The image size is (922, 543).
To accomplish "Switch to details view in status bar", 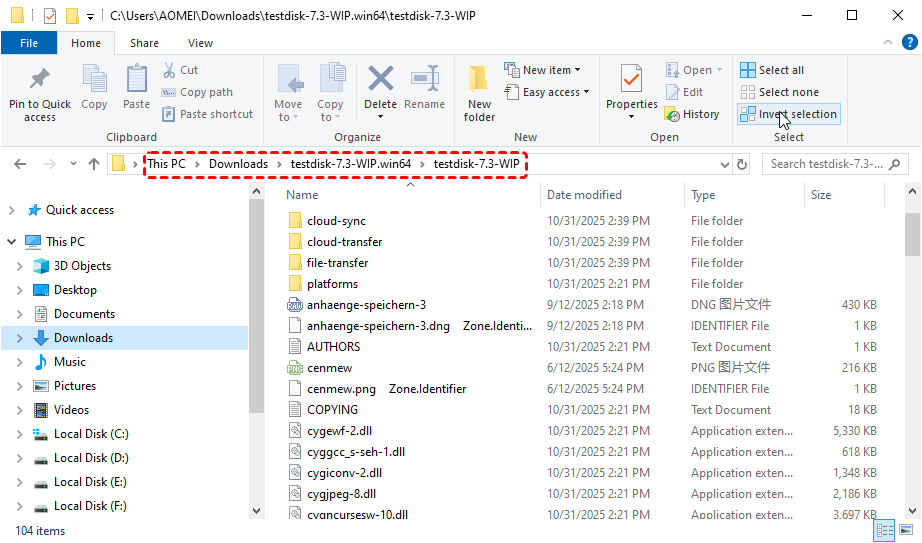I will tap(885, 530).
